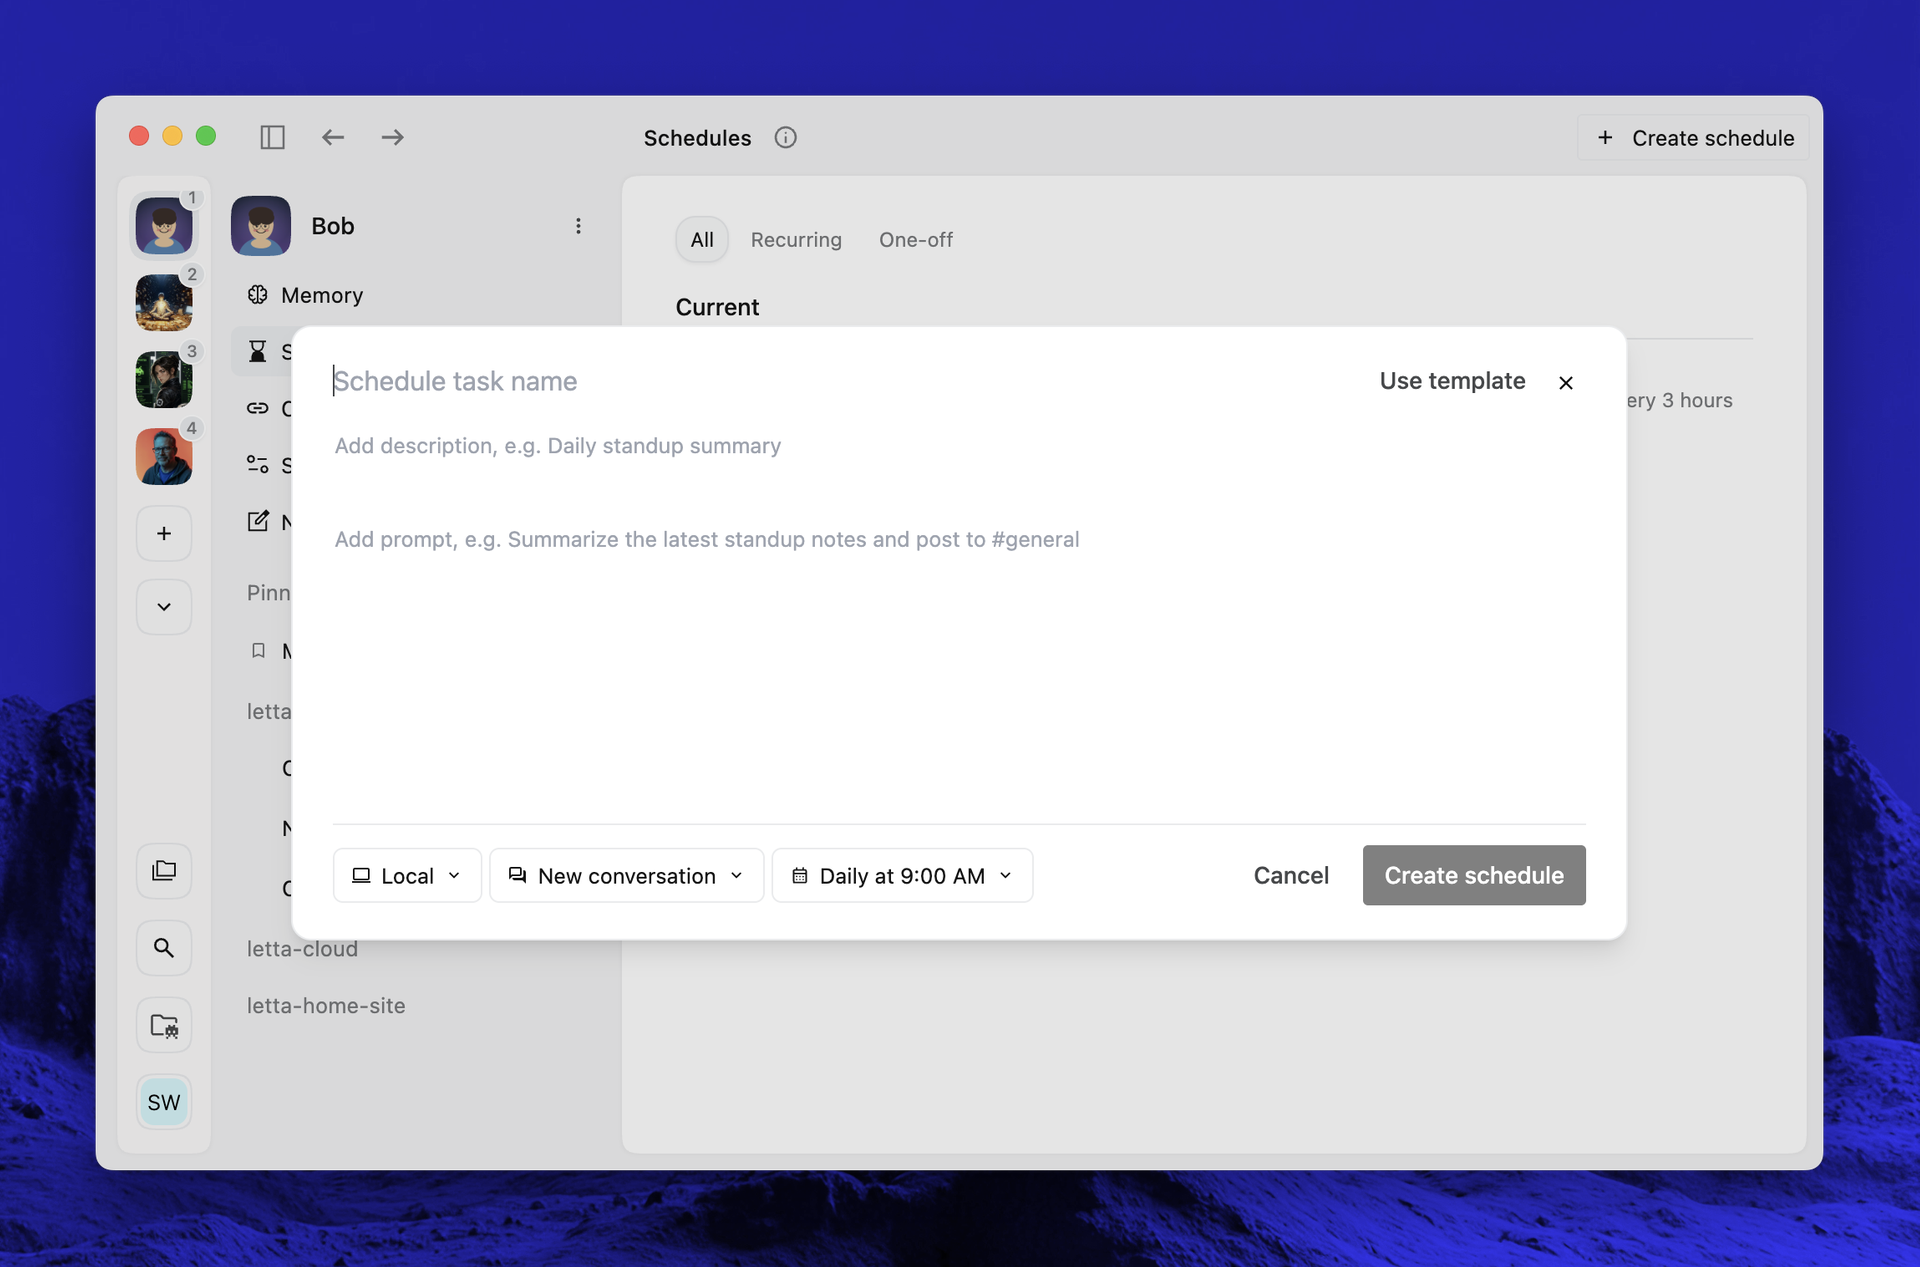Open the letta-home-site project
This screenshot has width=1920, height=1267.
pyautogui.click(x=326, y=1006)
